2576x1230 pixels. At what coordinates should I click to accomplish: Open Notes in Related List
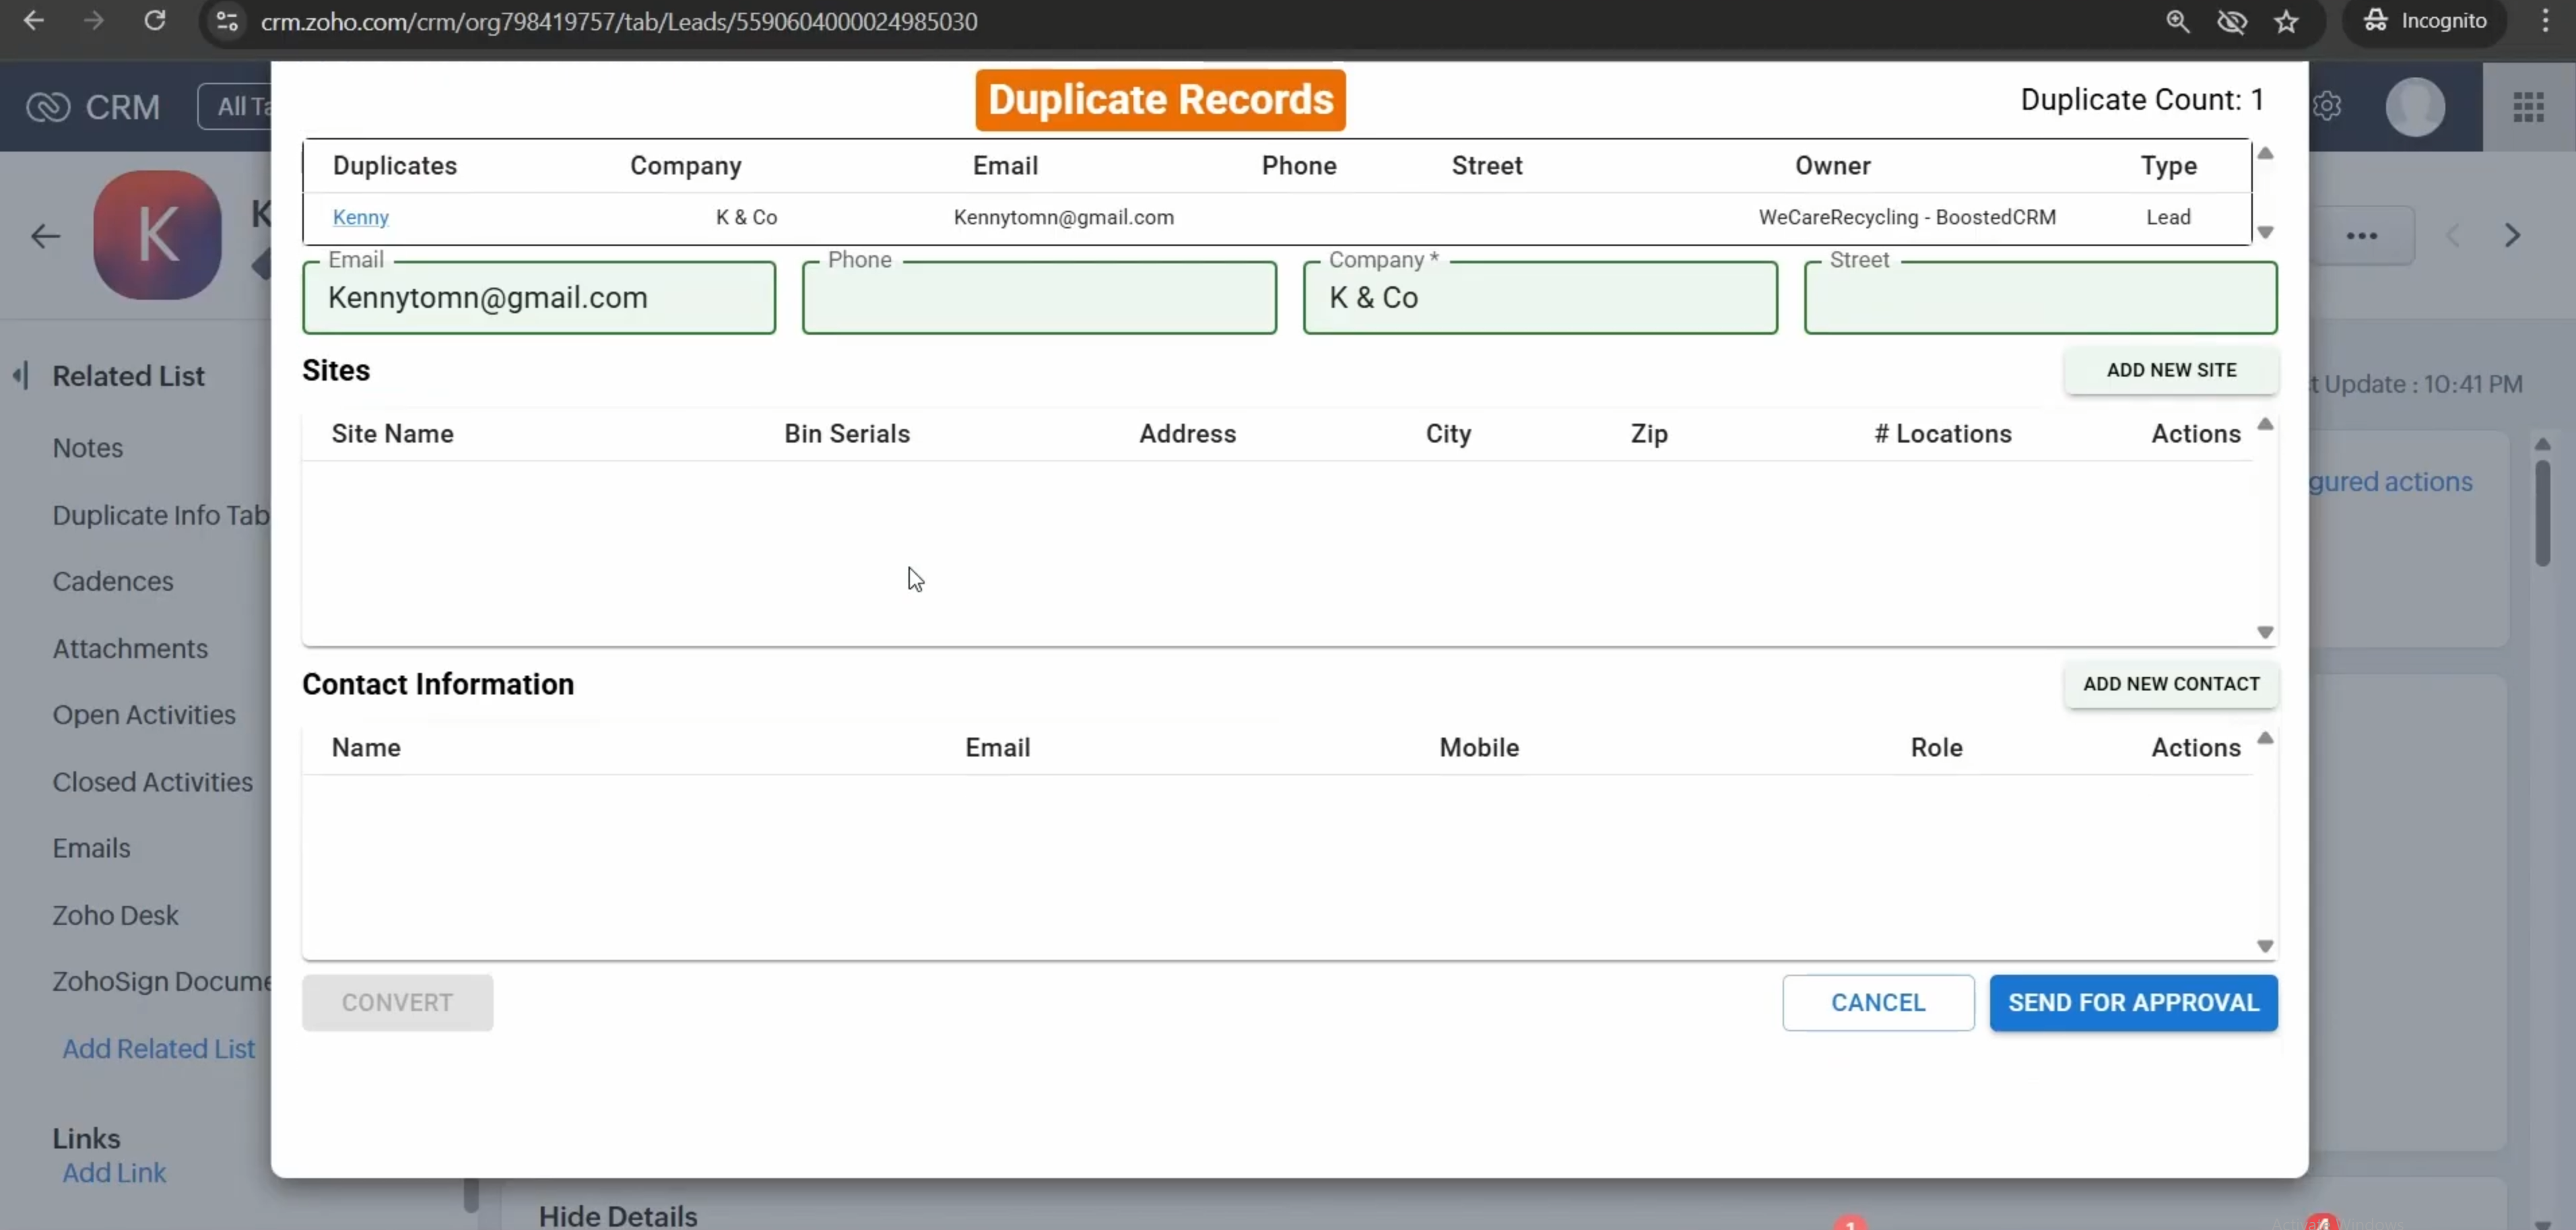pyautogui.click(x=88, y=448)
